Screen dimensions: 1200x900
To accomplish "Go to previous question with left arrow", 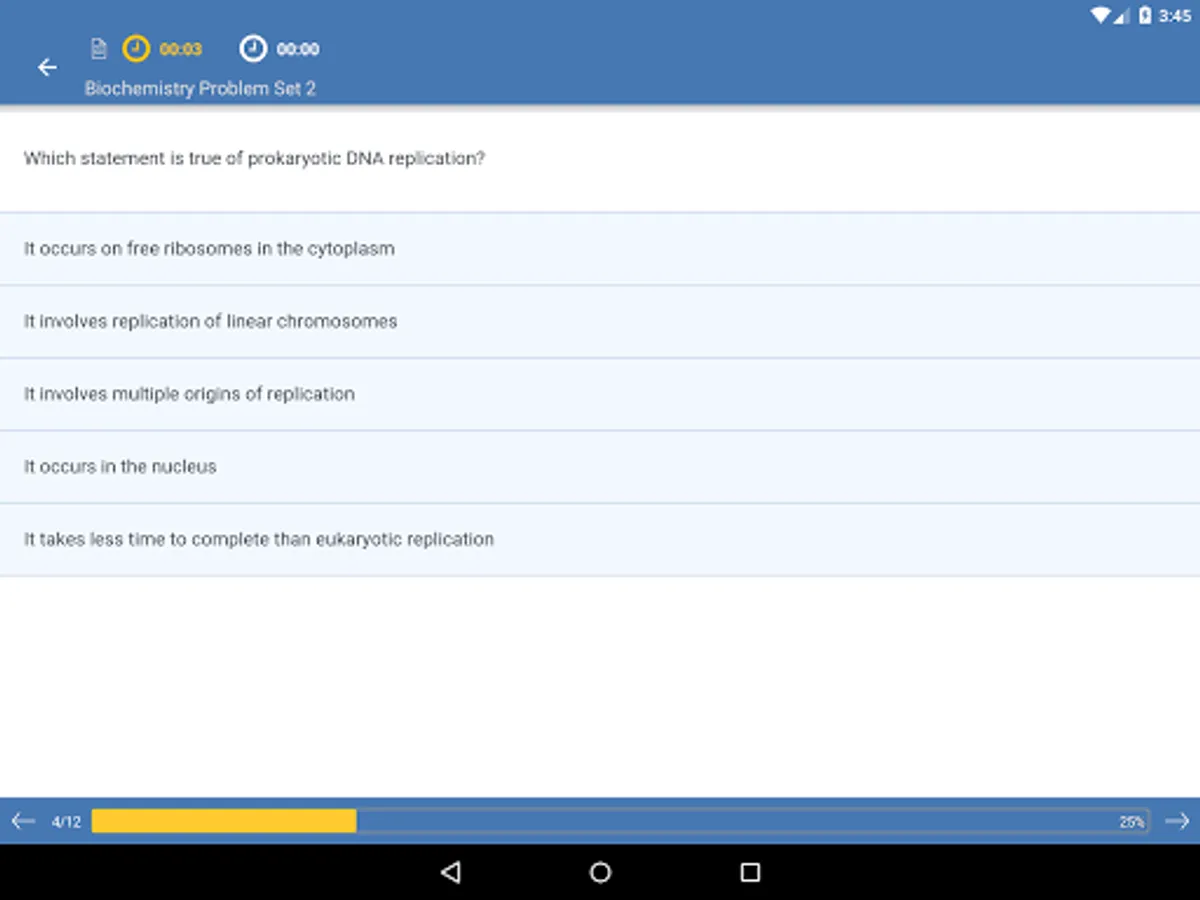I will coord(23,821).
